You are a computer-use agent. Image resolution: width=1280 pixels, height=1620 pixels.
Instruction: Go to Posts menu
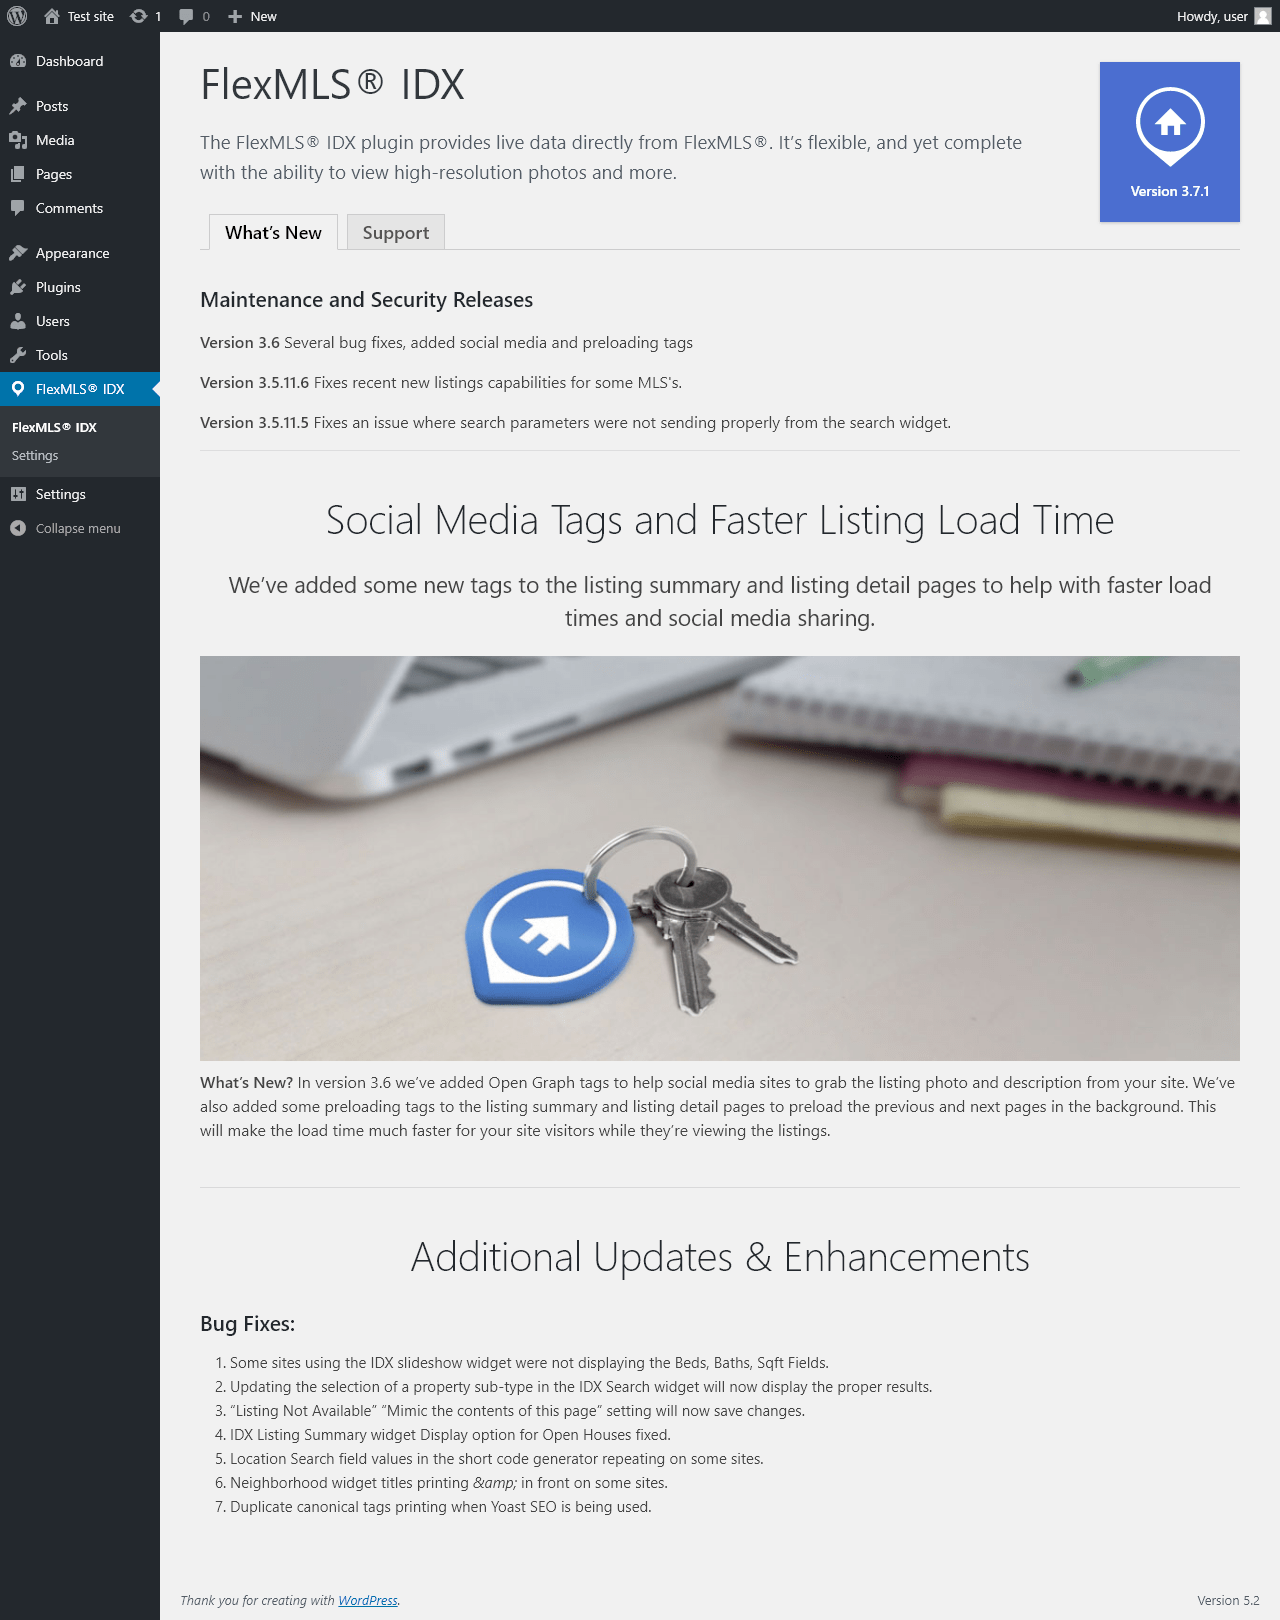pos(80,106)
